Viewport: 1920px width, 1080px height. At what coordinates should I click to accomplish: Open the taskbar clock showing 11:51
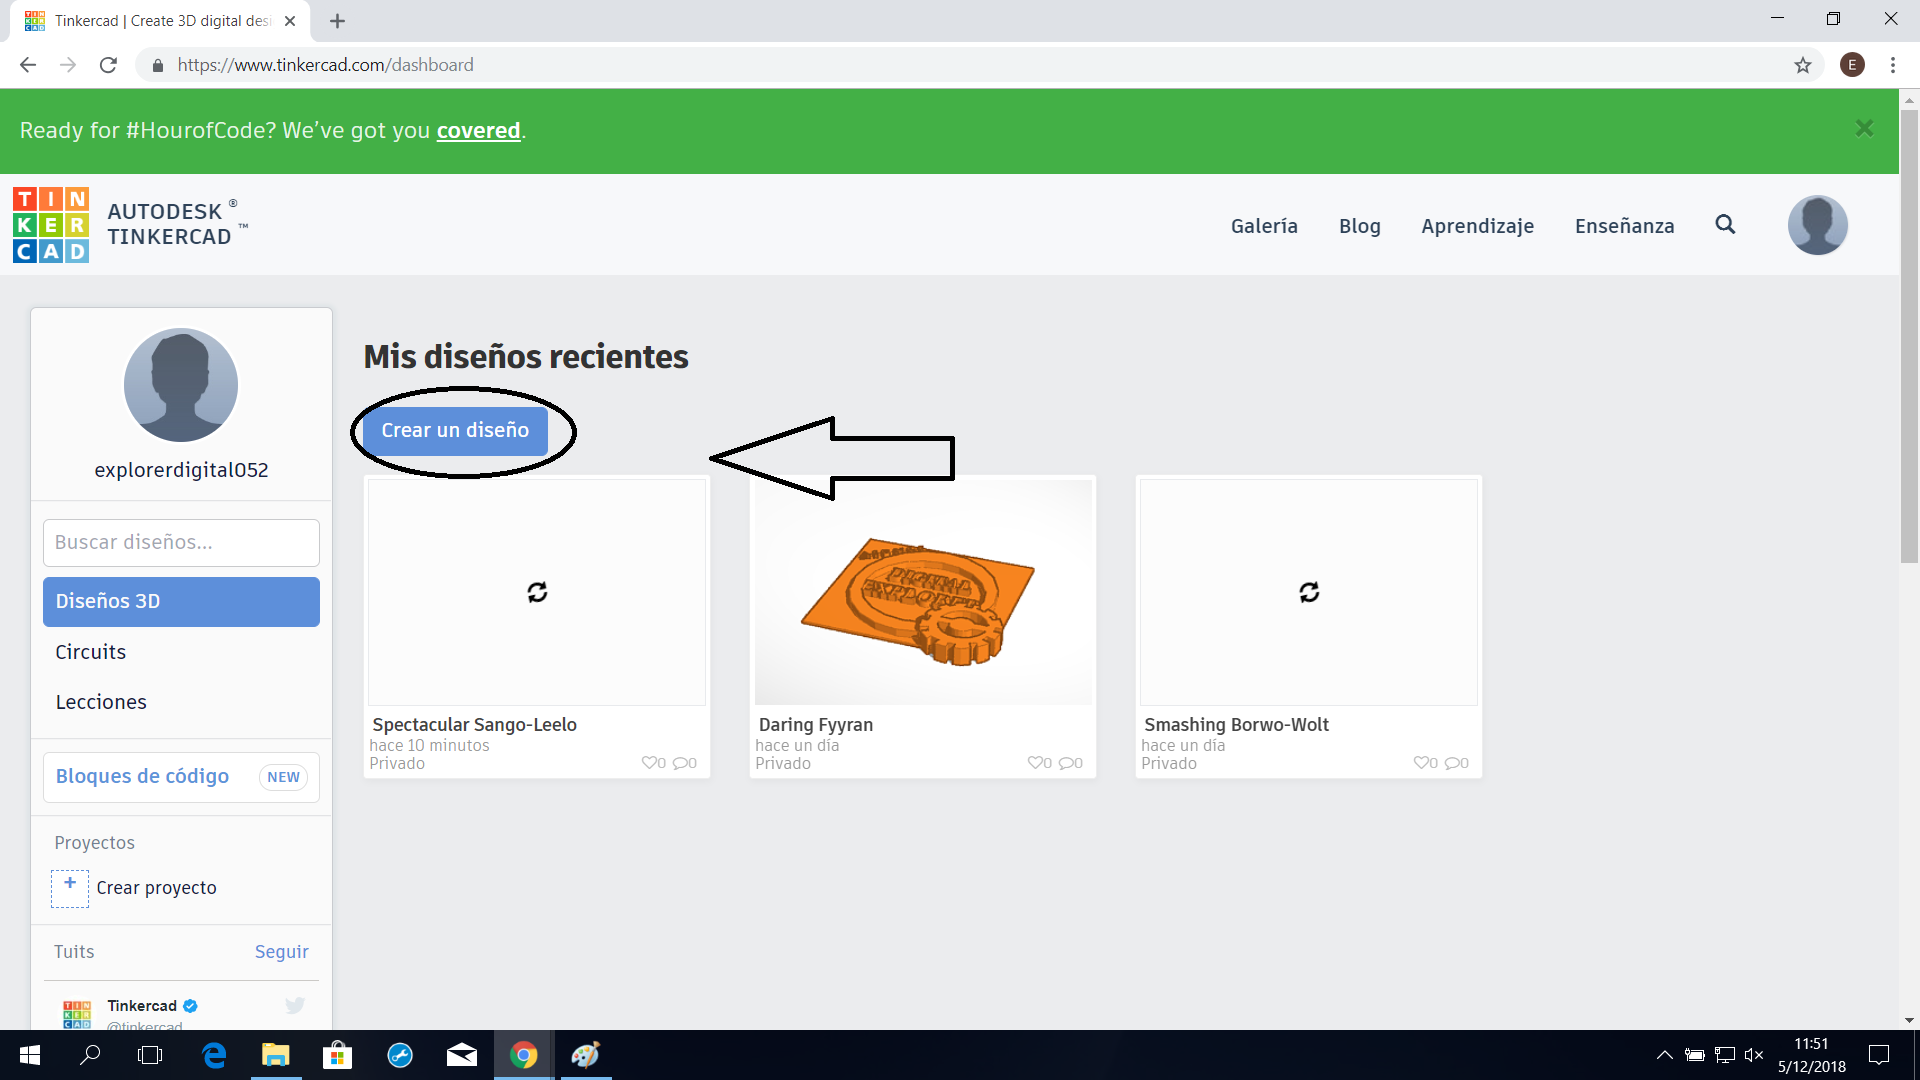1811,1055
